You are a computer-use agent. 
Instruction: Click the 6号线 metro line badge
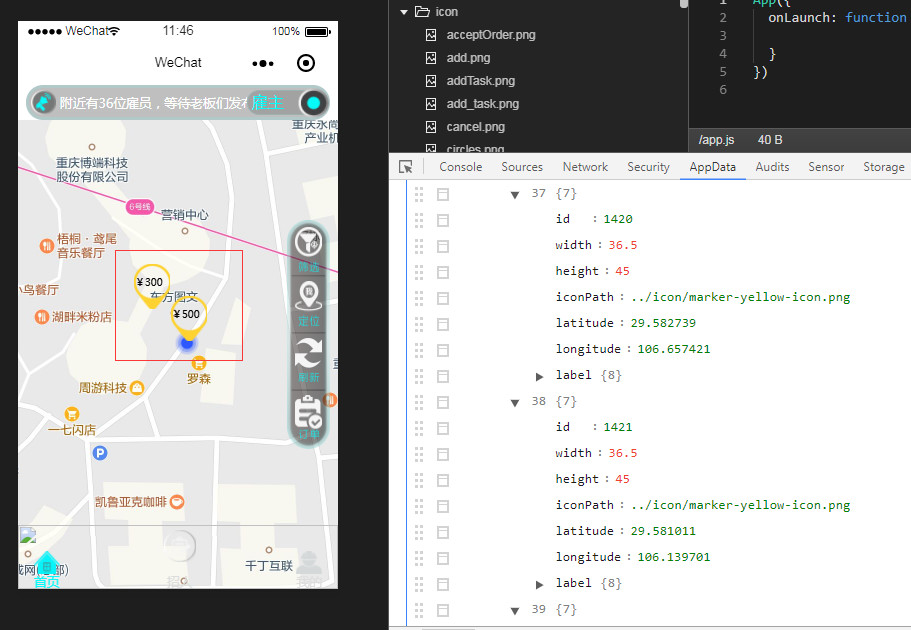click(x=139, y=206)
